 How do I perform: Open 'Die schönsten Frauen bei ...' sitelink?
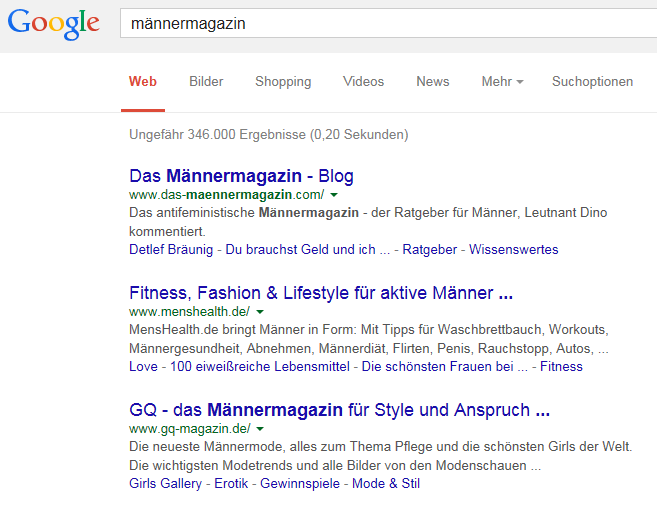coord(445,367)
